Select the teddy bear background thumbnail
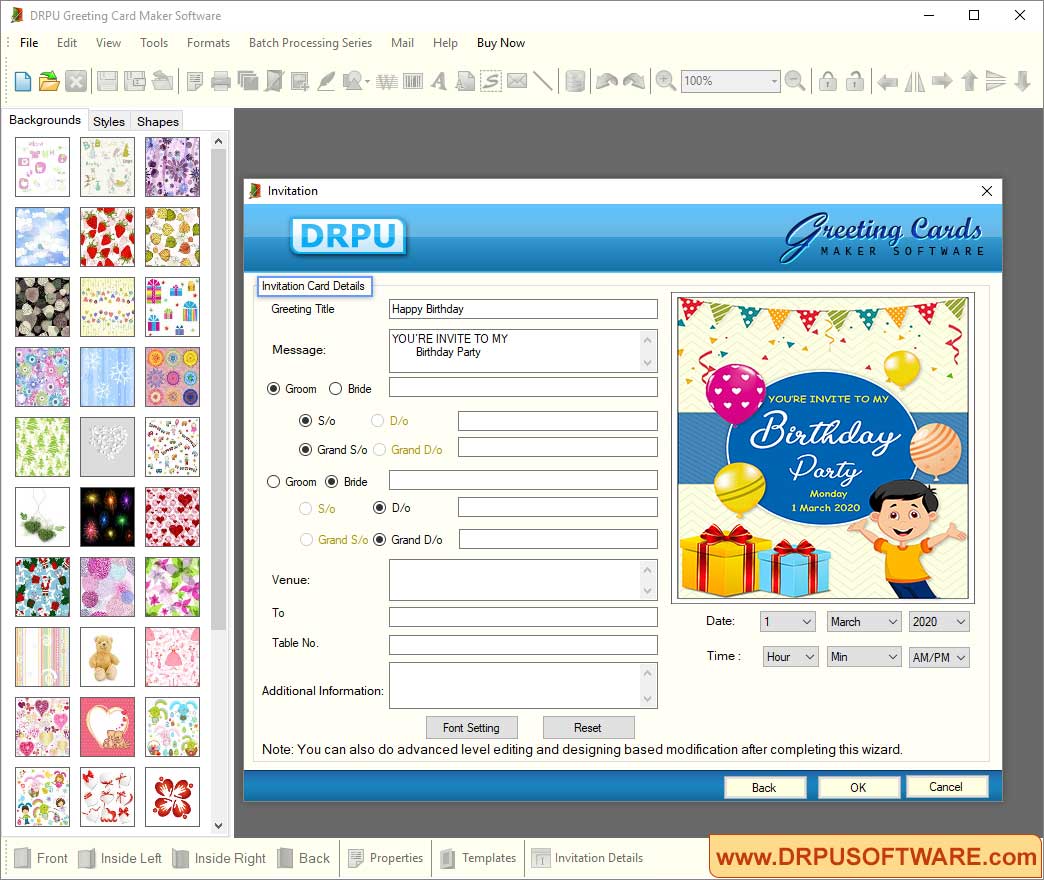 coord(107,657)
